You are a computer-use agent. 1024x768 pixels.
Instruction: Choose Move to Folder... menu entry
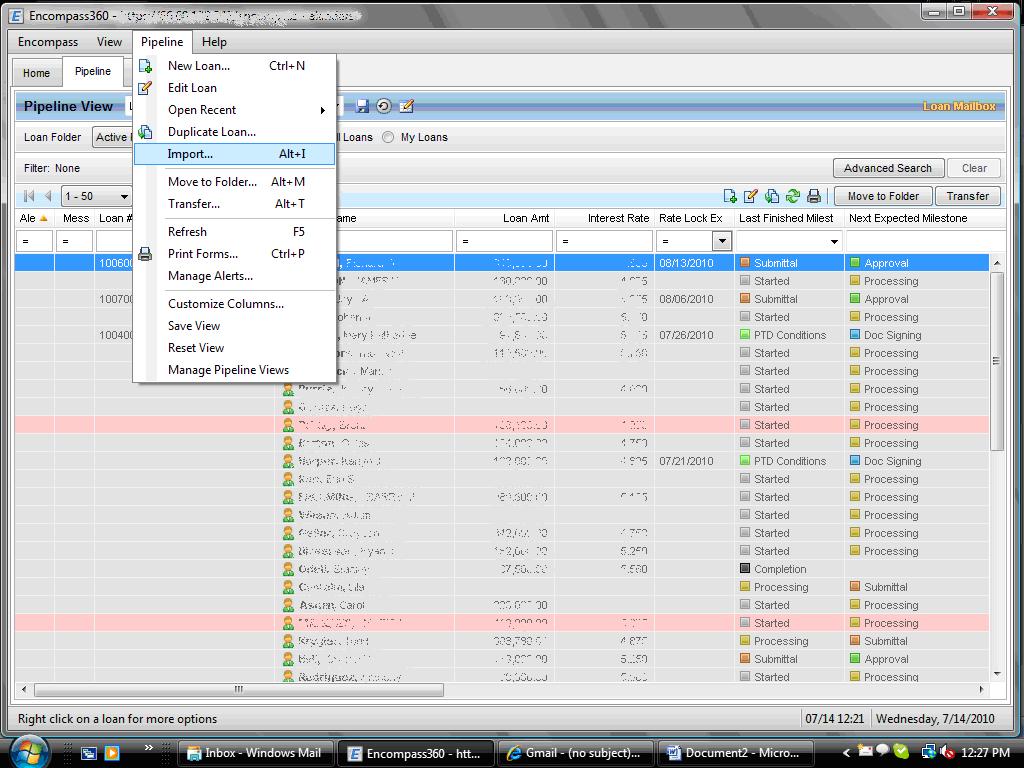pyautogui.click(x=234, y=182)
